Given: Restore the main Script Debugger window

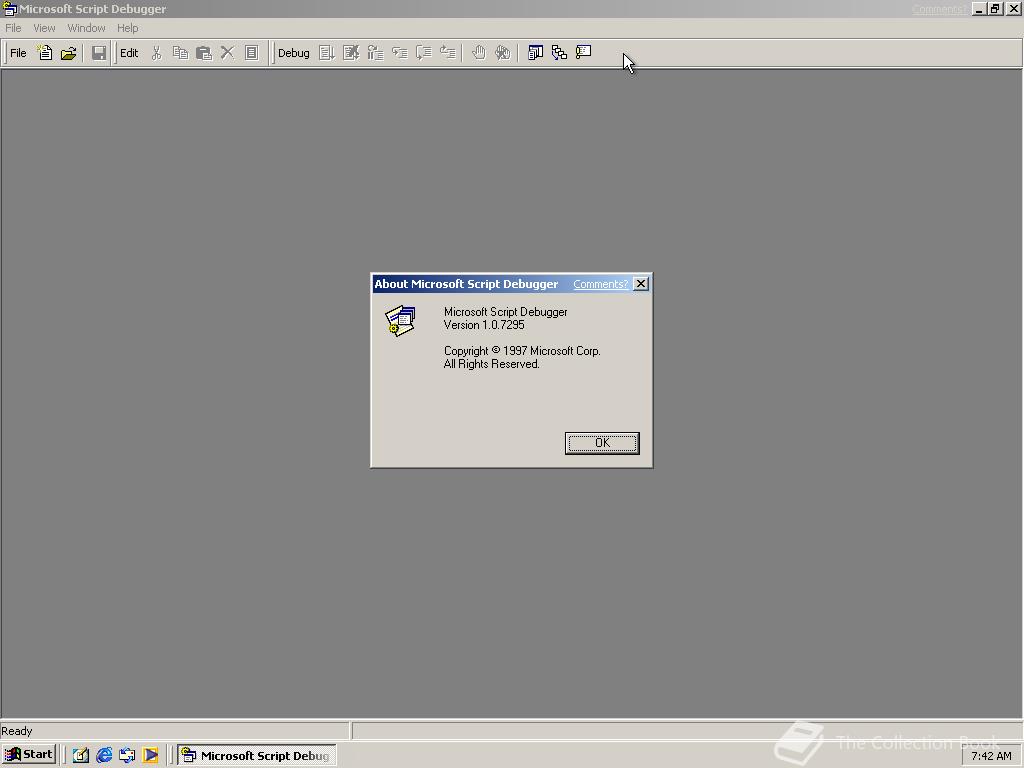Looking at the screenshot, I should [995, 9].
